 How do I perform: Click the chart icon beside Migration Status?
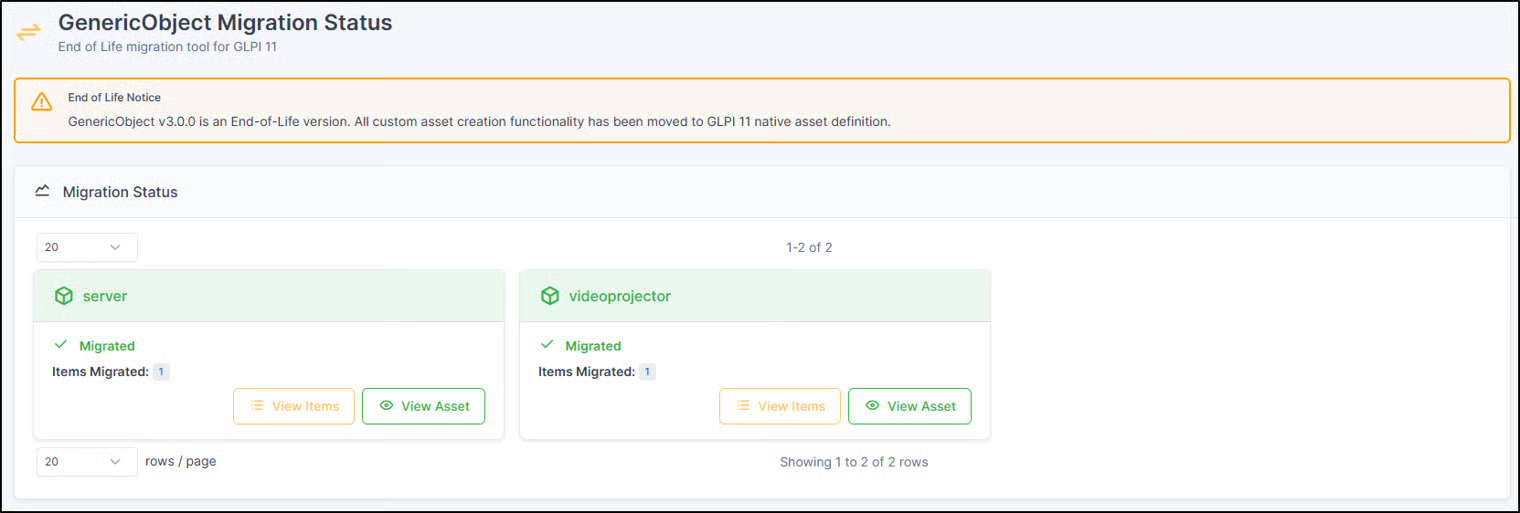42,191
